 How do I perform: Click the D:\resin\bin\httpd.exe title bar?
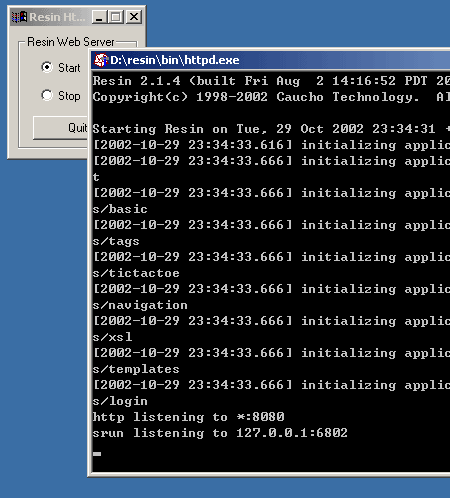pyautogui.click(x=271, y=60)
